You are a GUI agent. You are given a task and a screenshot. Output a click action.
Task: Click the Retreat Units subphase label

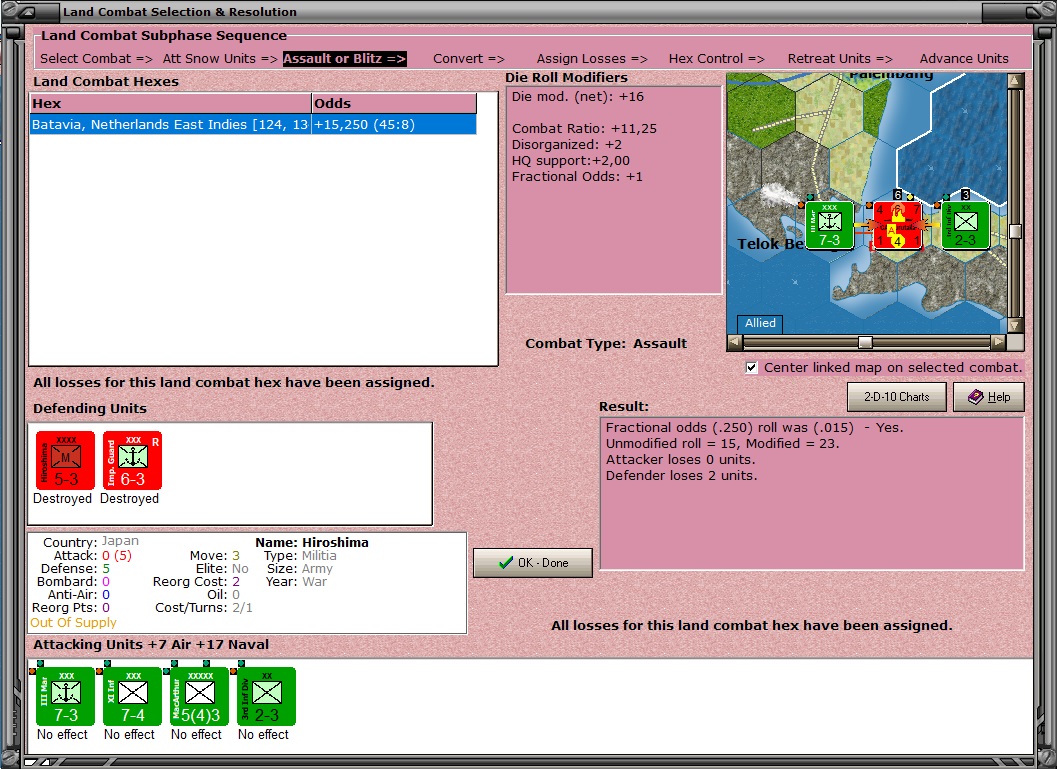(x=840, y=59)
